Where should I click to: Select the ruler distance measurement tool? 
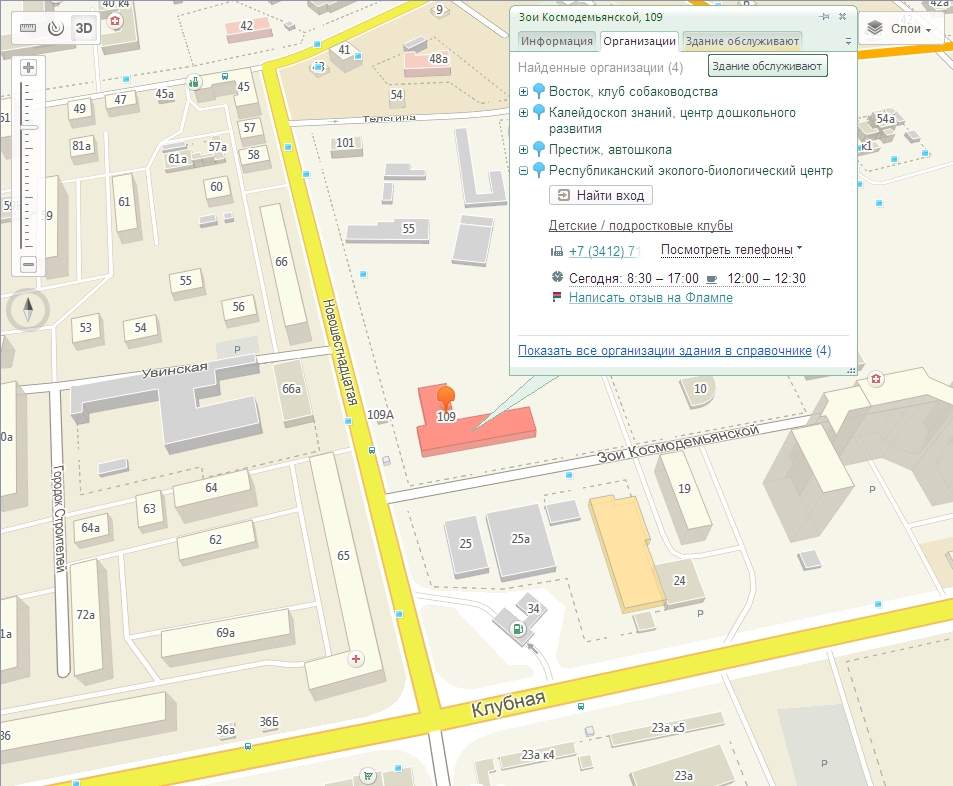(27, 28)
